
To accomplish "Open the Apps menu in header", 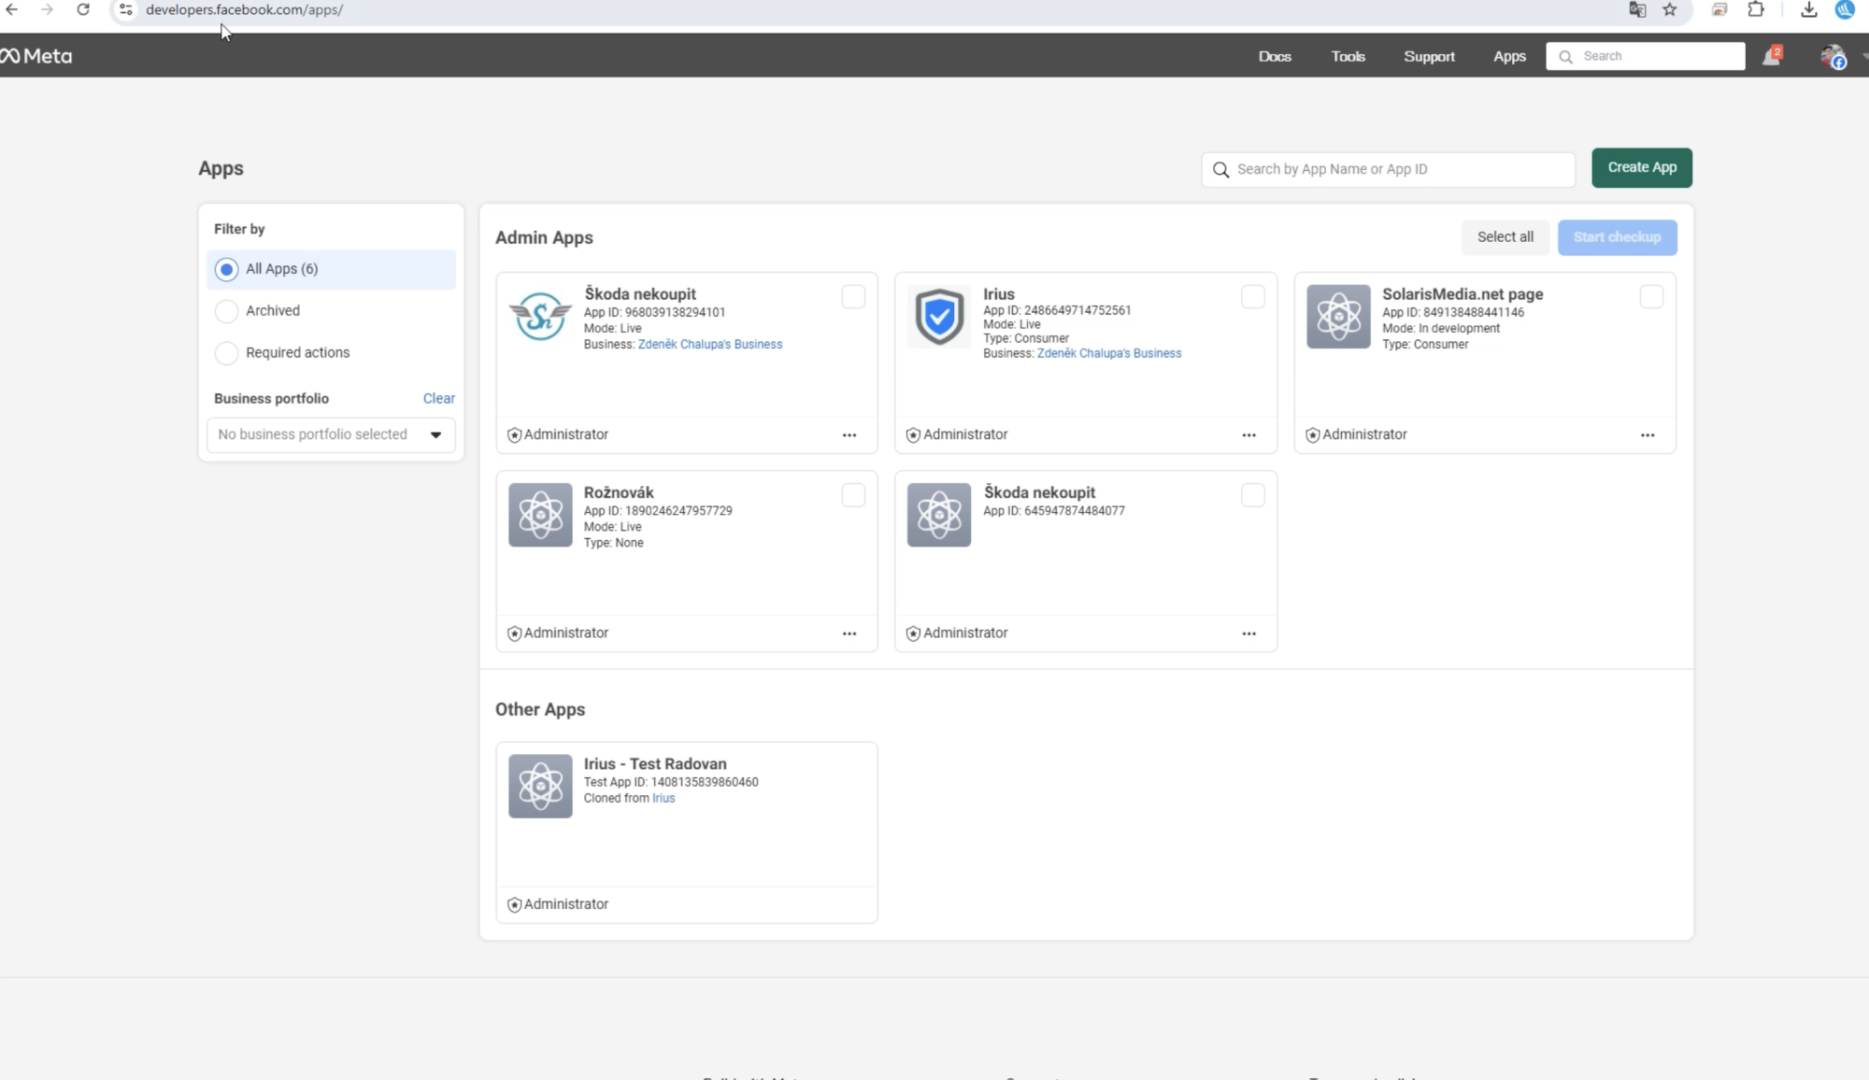I will [1509, 56].
